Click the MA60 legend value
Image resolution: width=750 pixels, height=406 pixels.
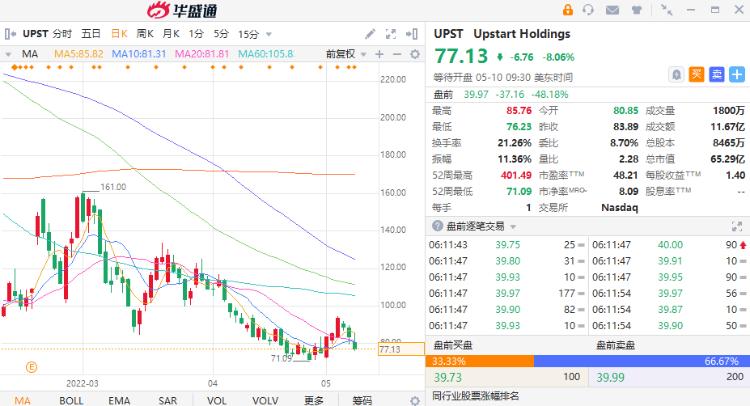[x=266, y=54]
